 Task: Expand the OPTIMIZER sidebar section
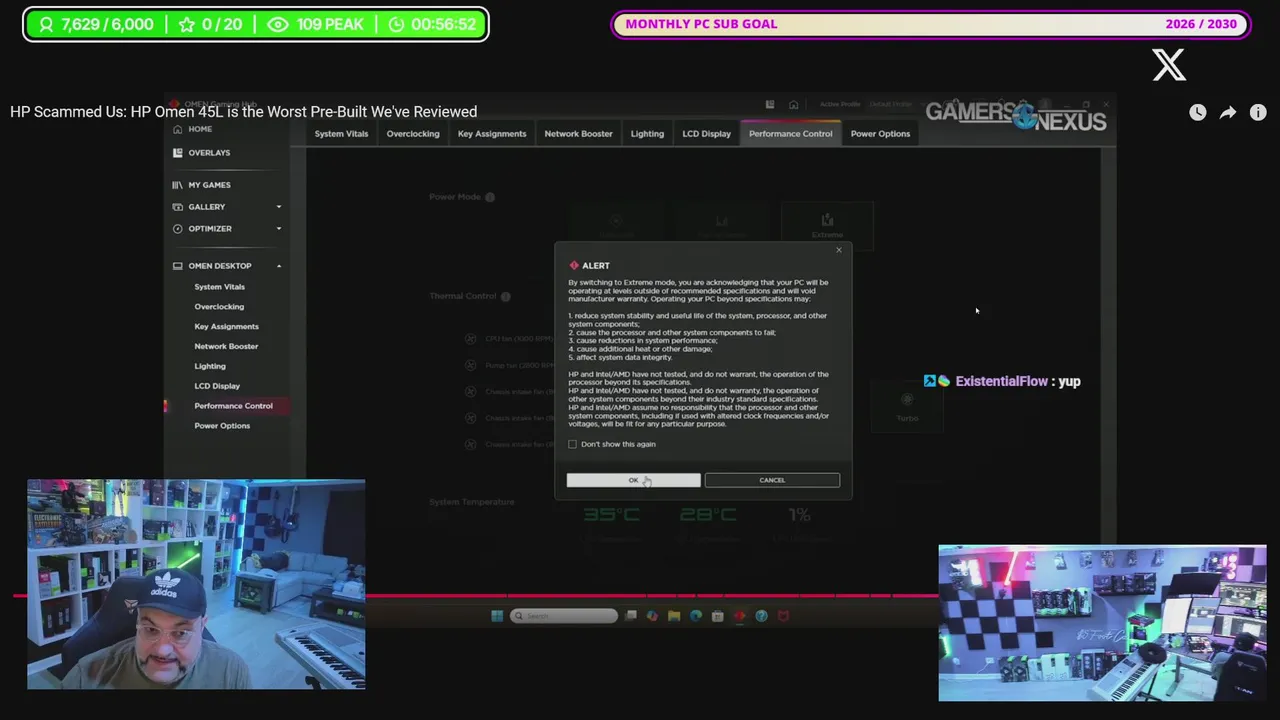point(279,229)
